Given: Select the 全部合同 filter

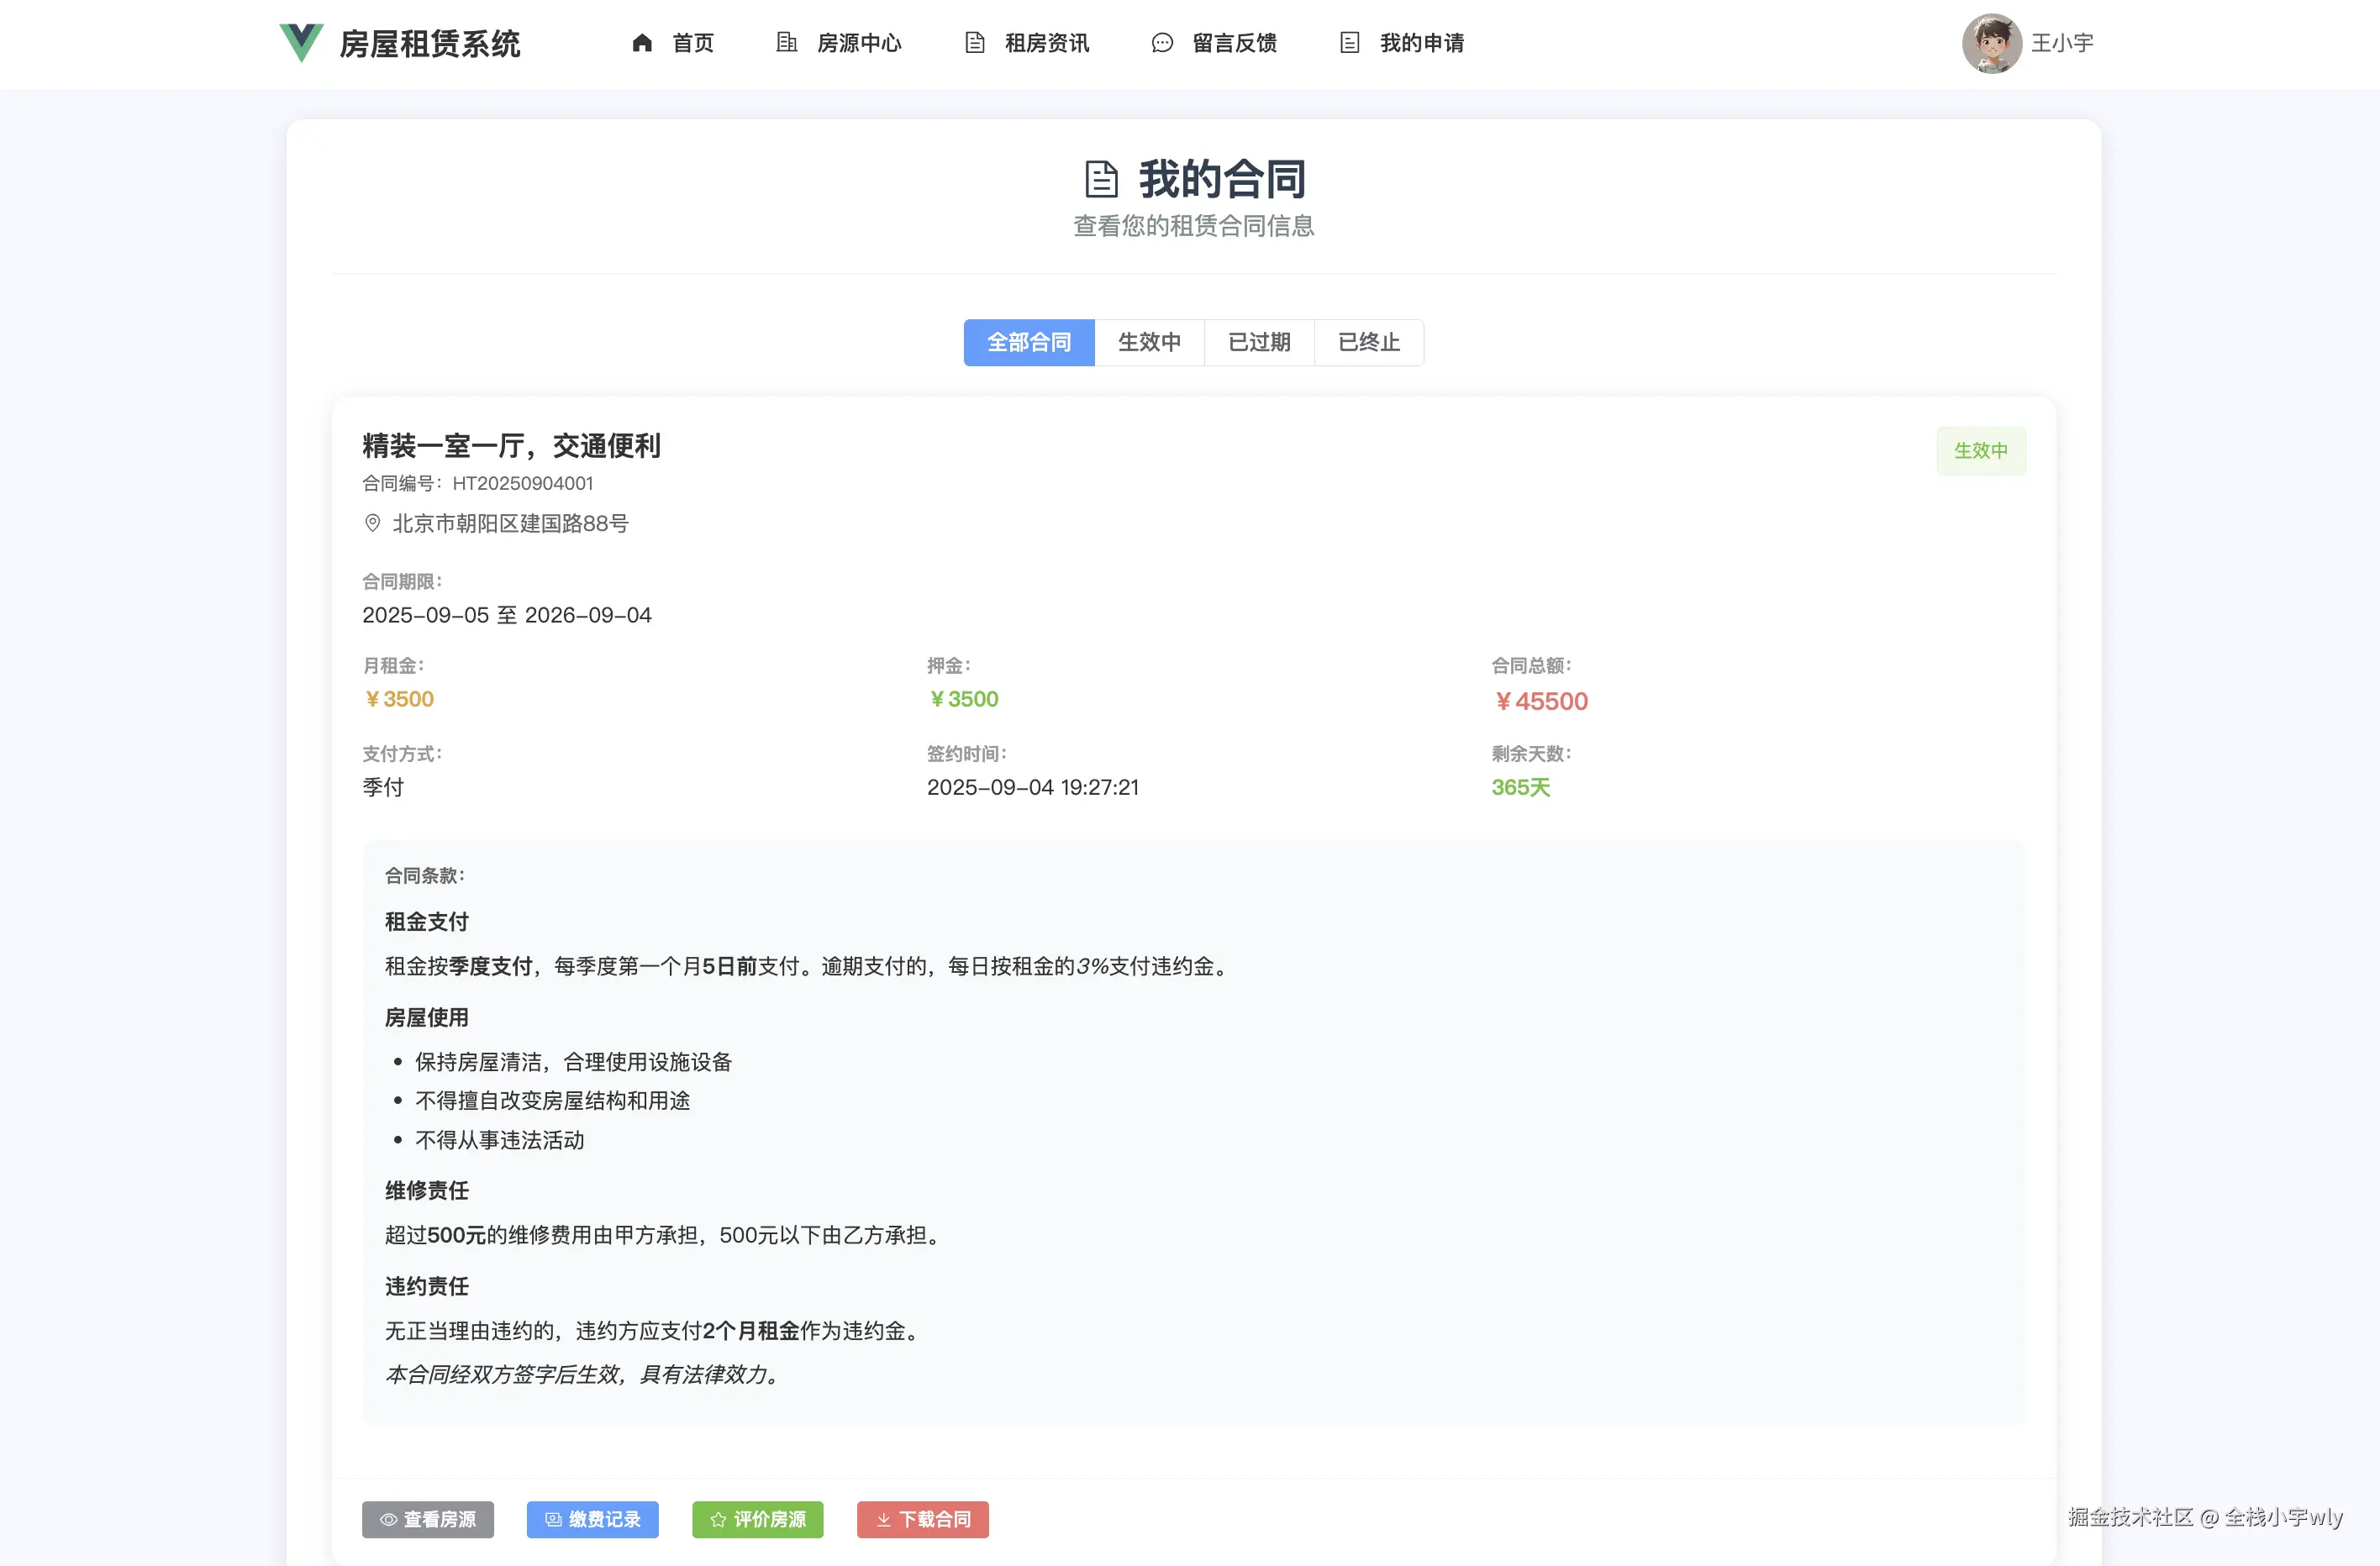Looking at the screenshot, I should (x=1029, y=342).
